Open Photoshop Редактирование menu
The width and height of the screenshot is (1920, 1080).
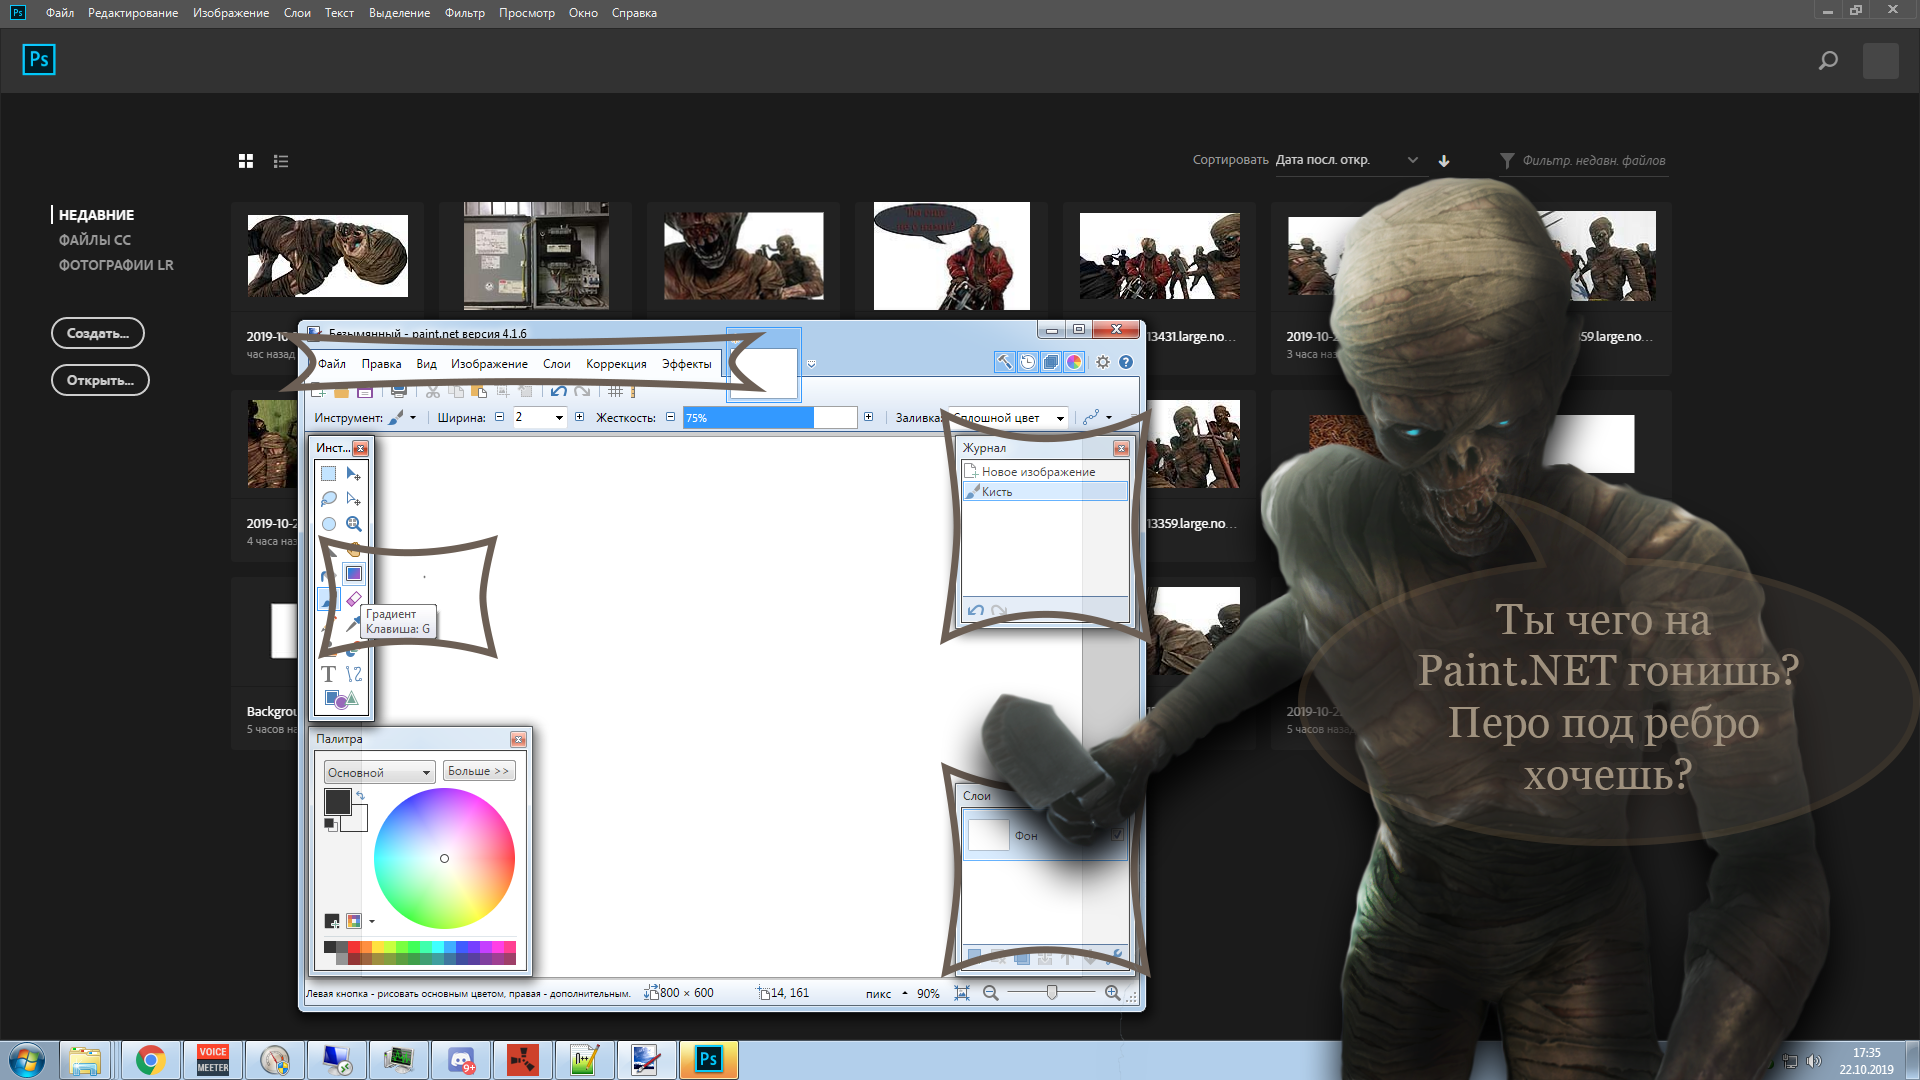[x=133, y=13]
